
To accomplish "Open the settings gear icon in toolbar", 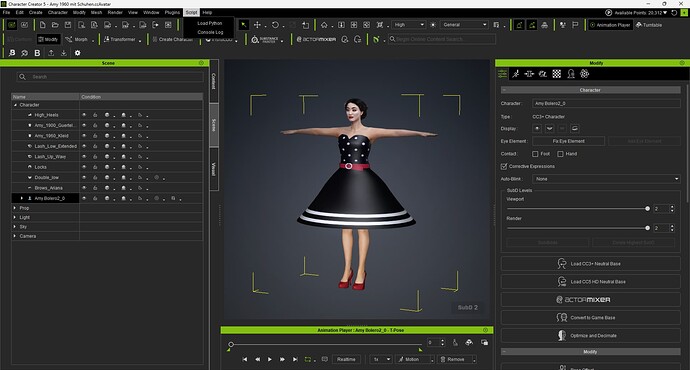I will coord(77,53).
